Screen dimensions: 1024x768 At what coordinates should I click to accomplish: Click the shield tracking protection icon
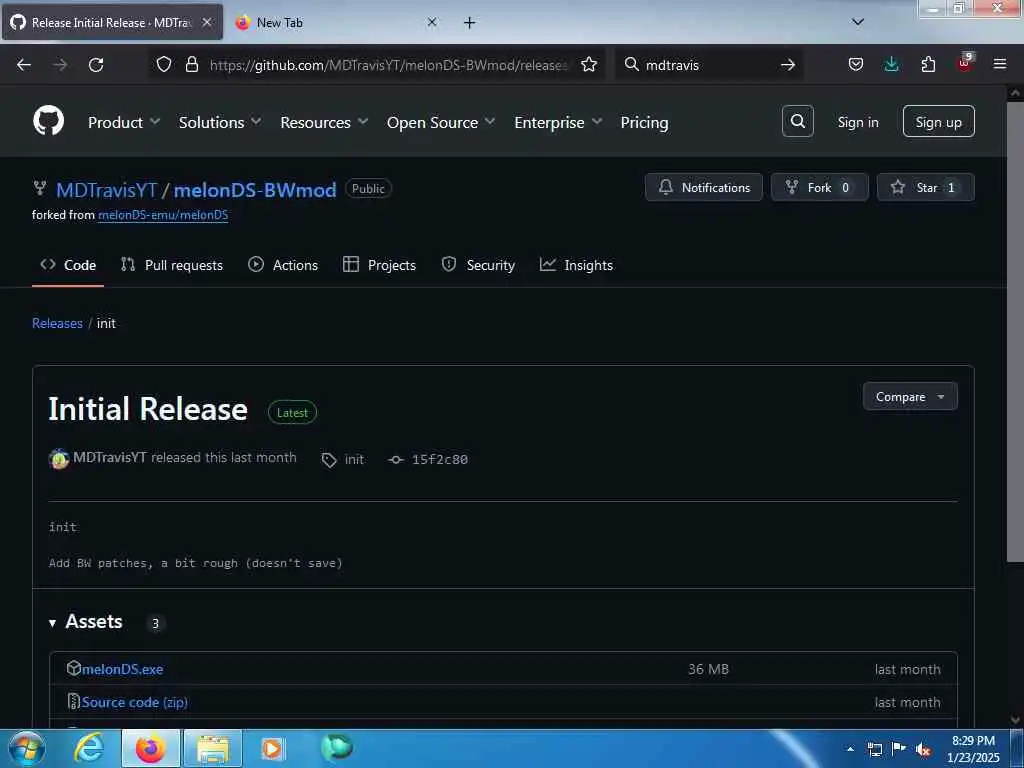164,65
